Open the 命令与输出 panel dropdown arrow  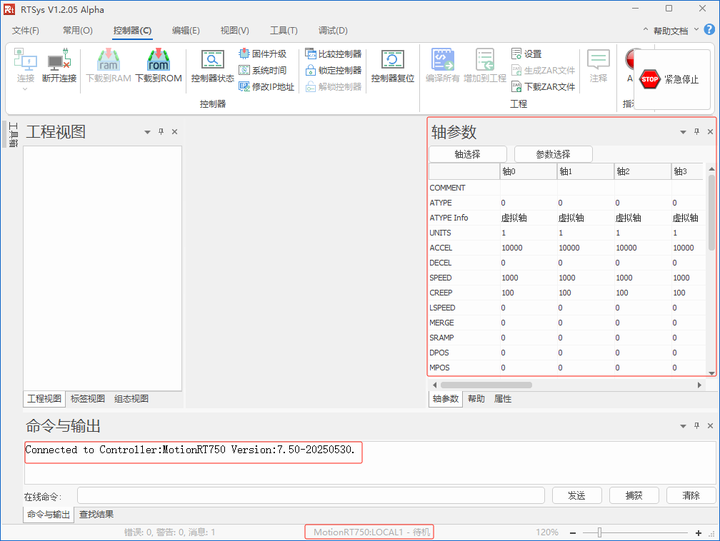tap(683, 426)
